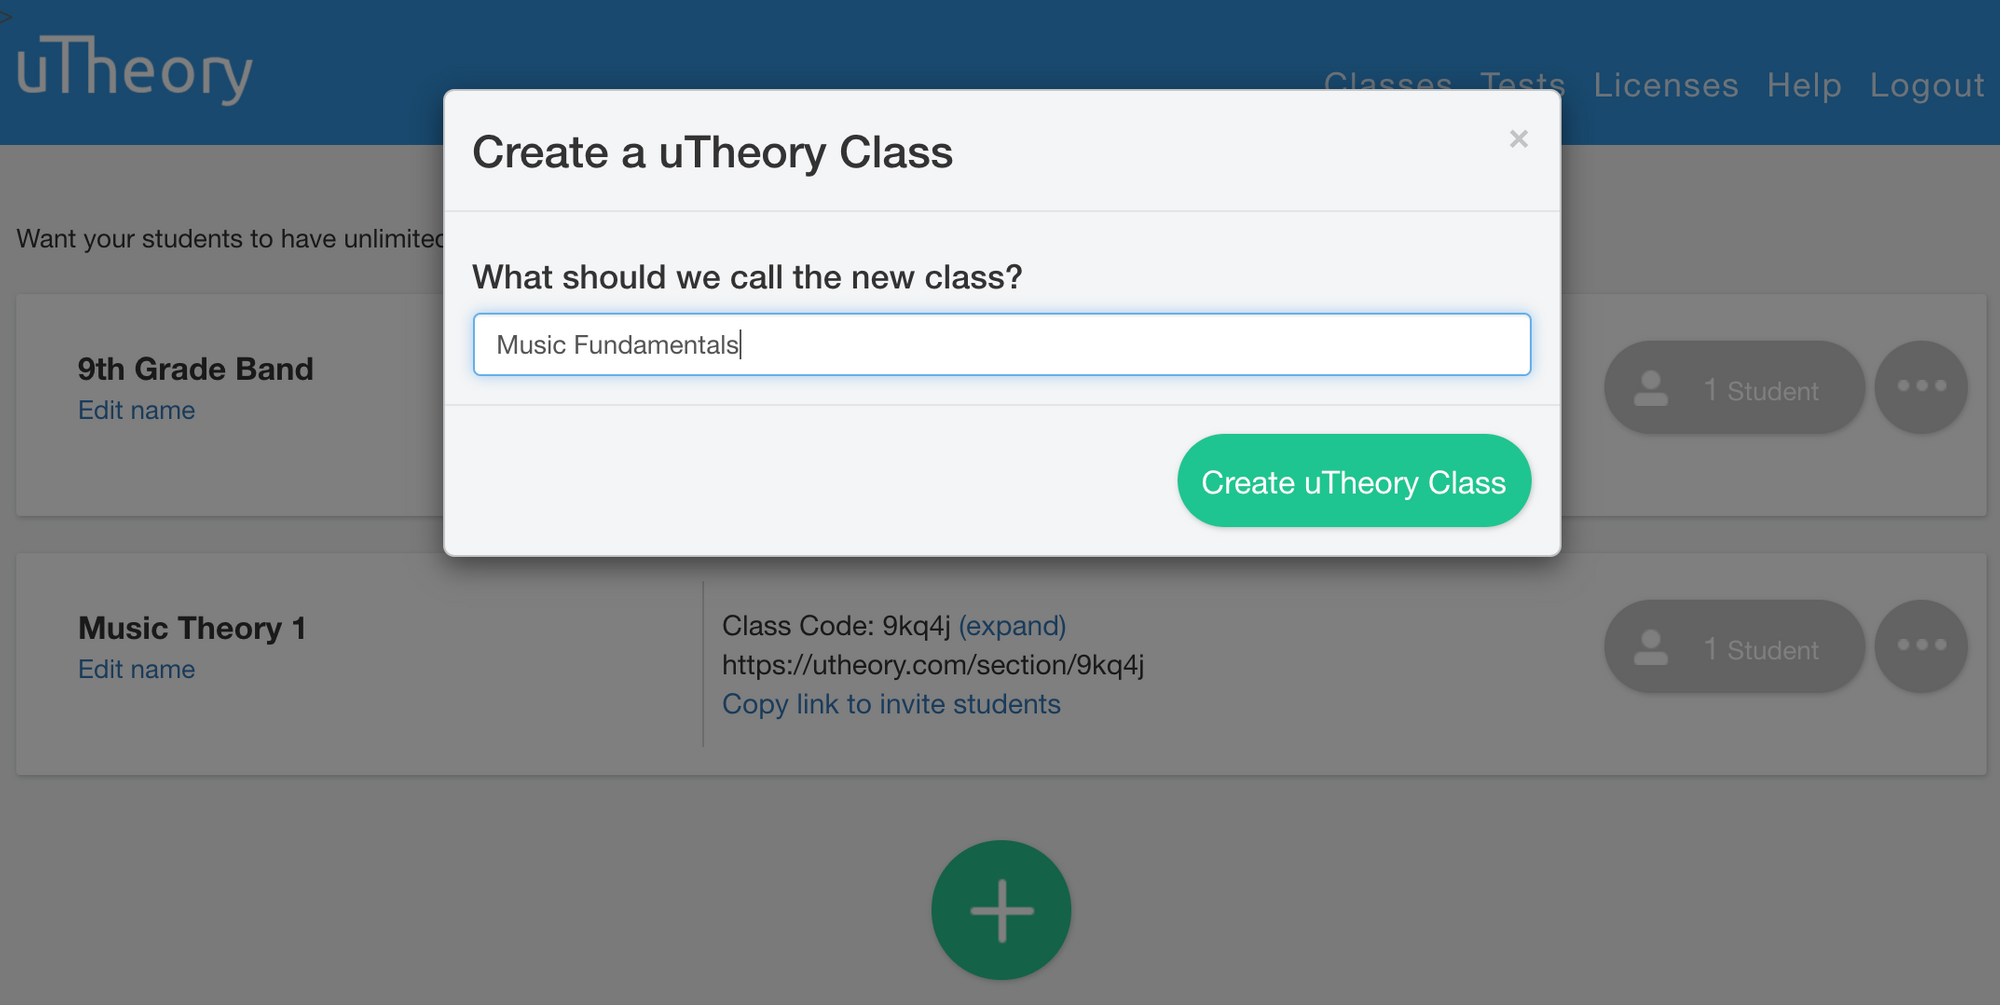Click the green plus add-class button
This screenshot has width=2000, height=1005.
tap(1001, 910)
